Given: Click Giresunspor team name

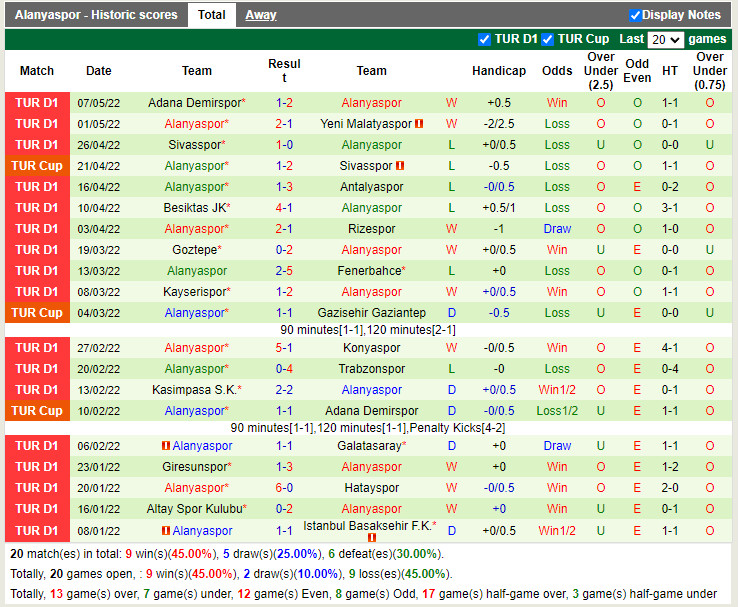Looking at the screenshot, I should (197, 467).
